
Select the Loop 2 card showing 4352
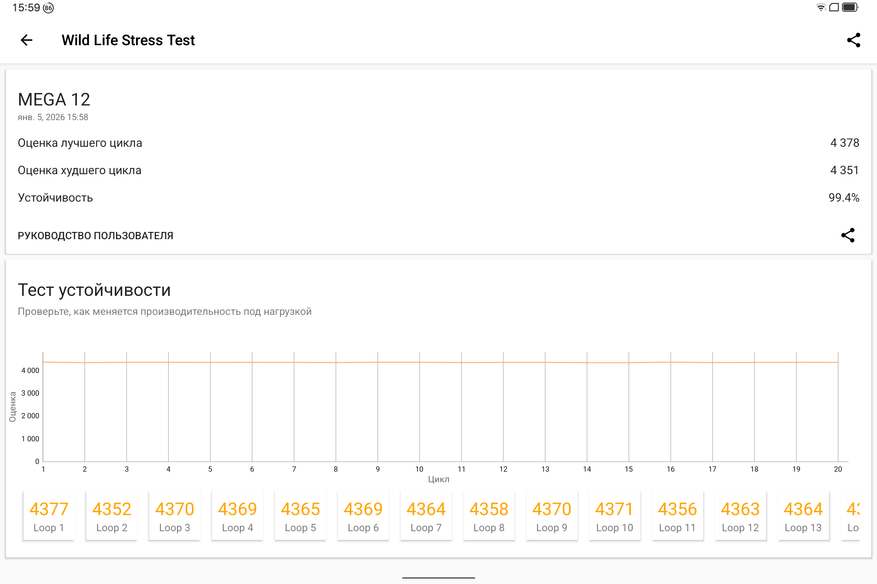click(112, 516)
